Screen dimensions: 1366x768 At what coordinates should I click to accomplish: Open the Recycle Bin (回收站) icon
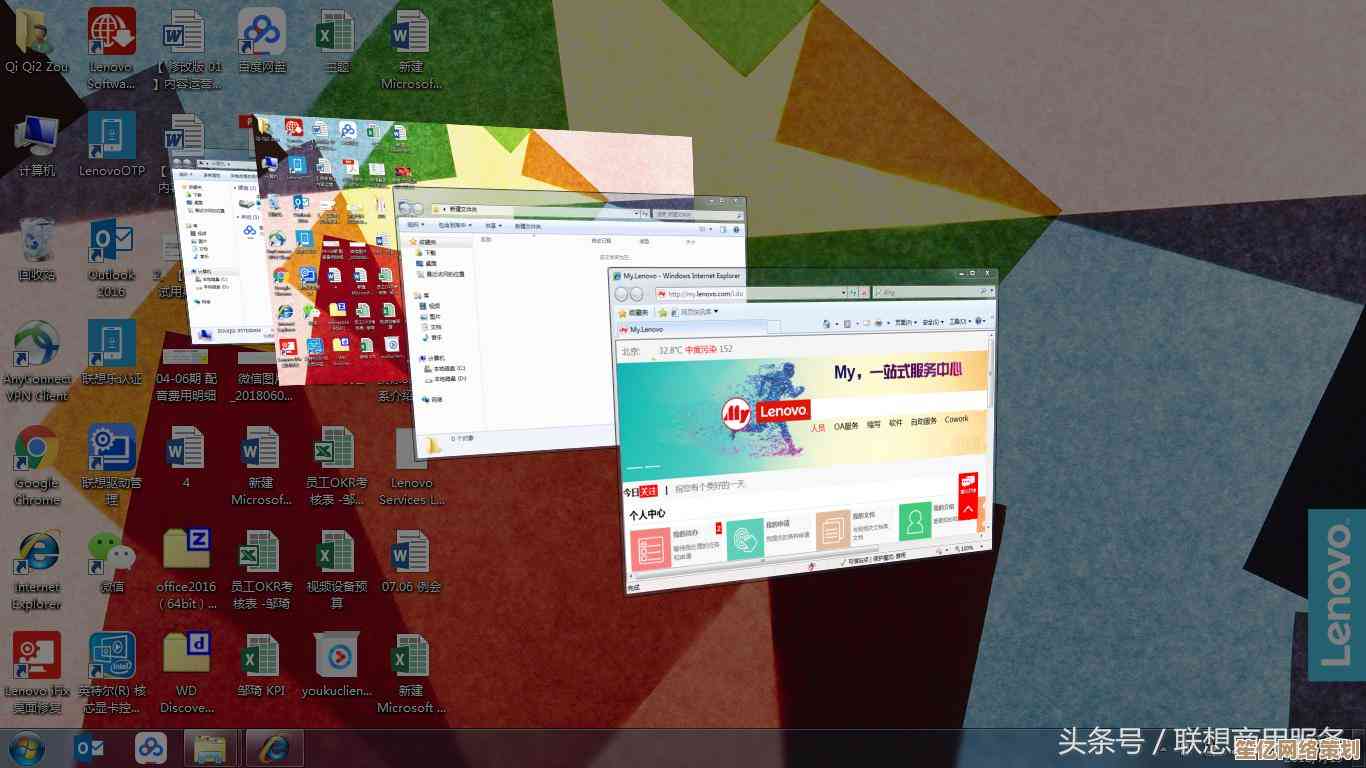click(x=37, y=243)
